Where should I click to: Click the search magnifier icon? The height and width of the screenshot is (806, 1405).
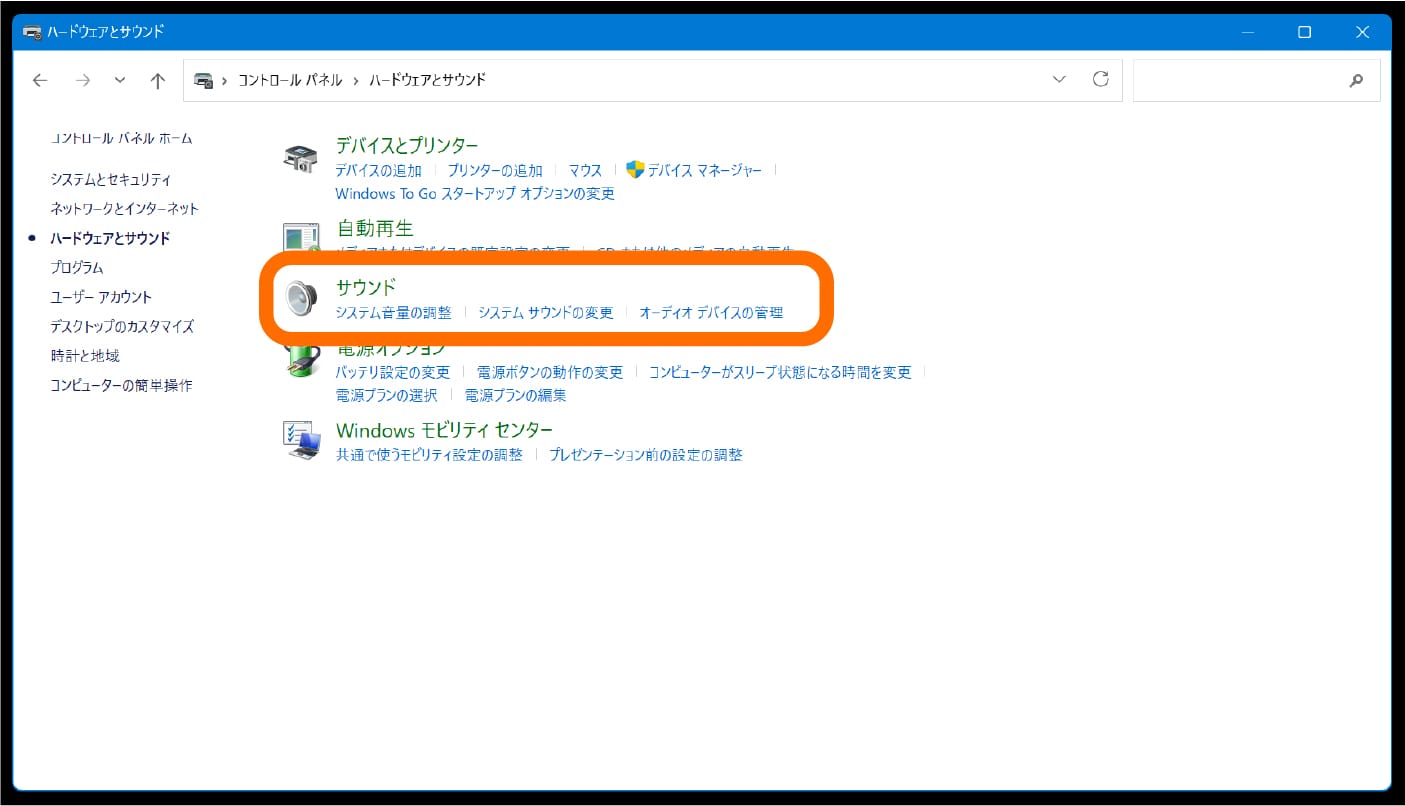point(1356,80)
